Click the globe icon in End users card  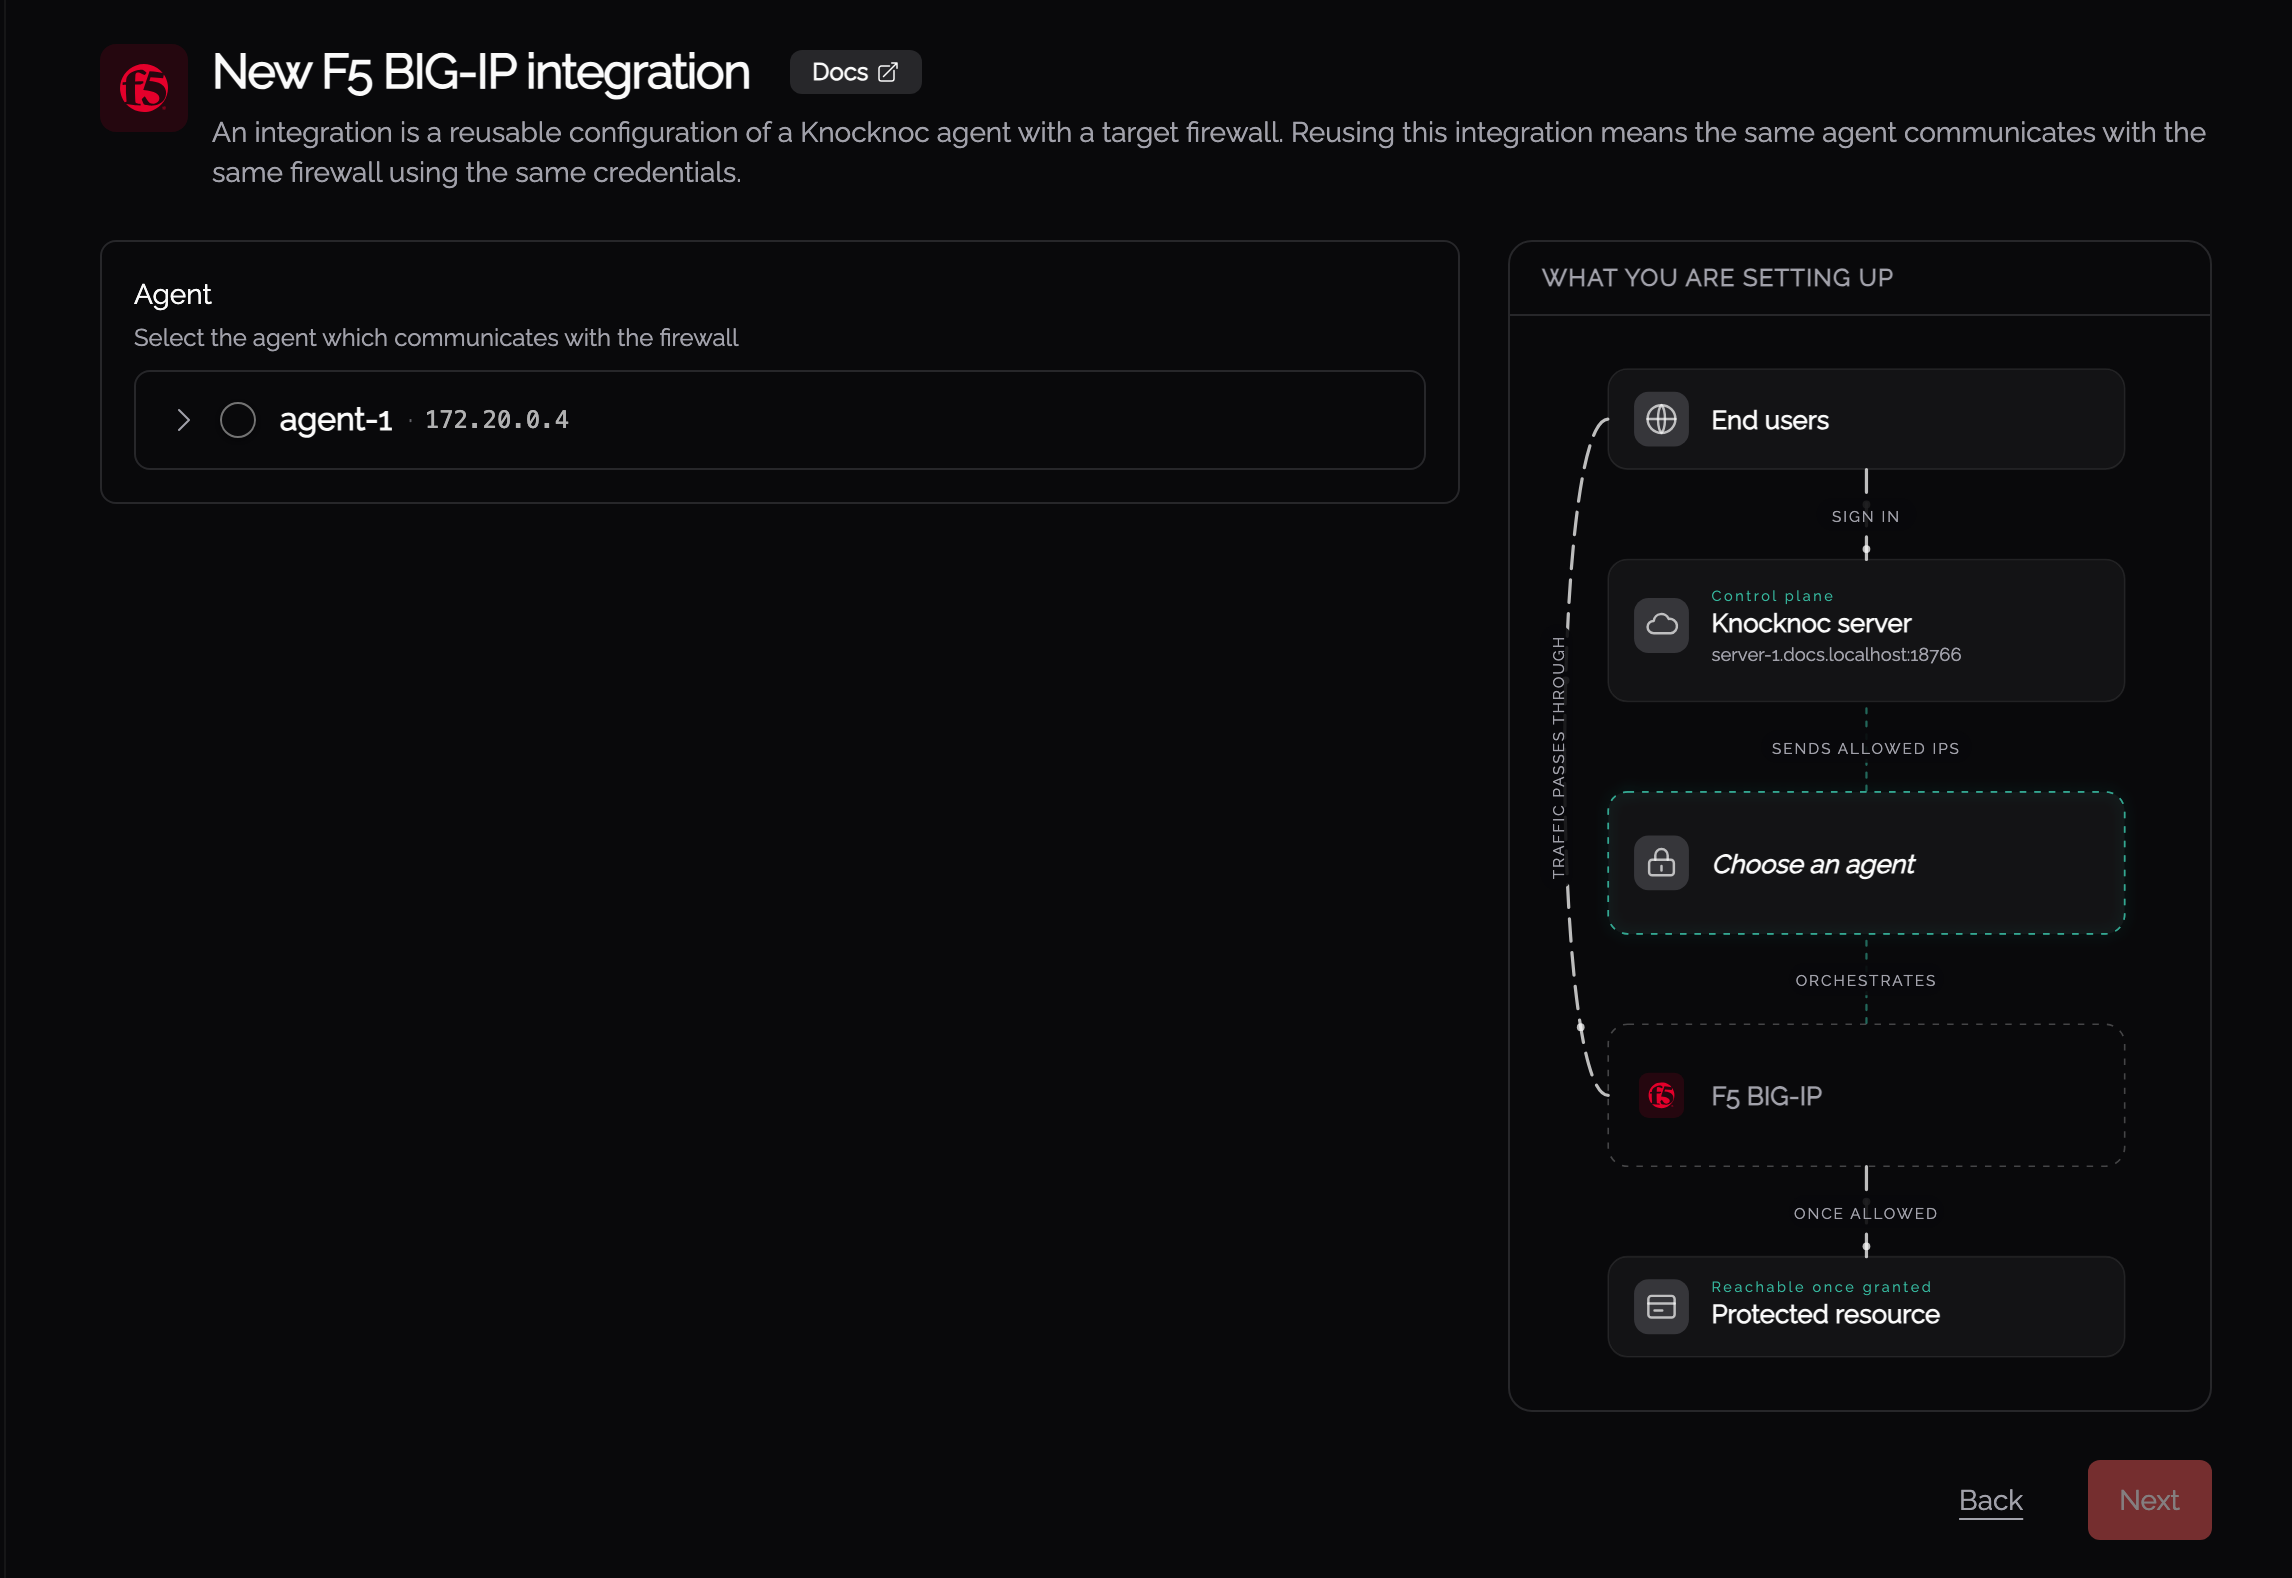tap(1661, 419)
